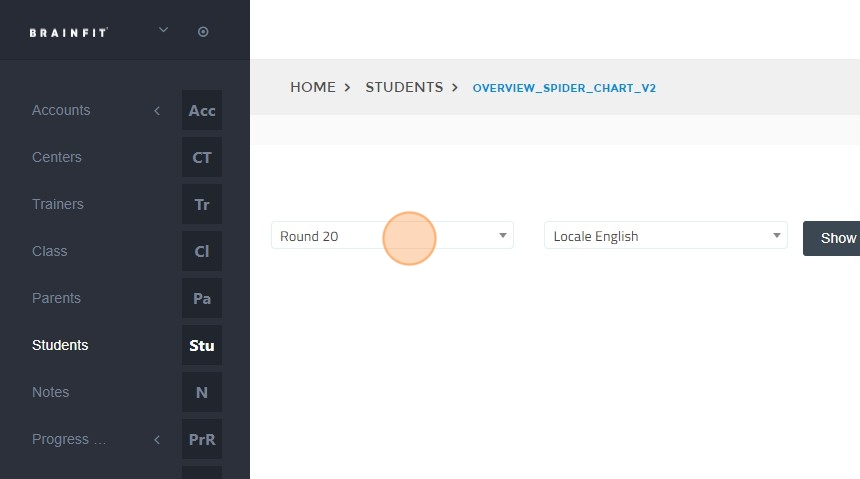Open Centers in the sidebar

[56, 157]
